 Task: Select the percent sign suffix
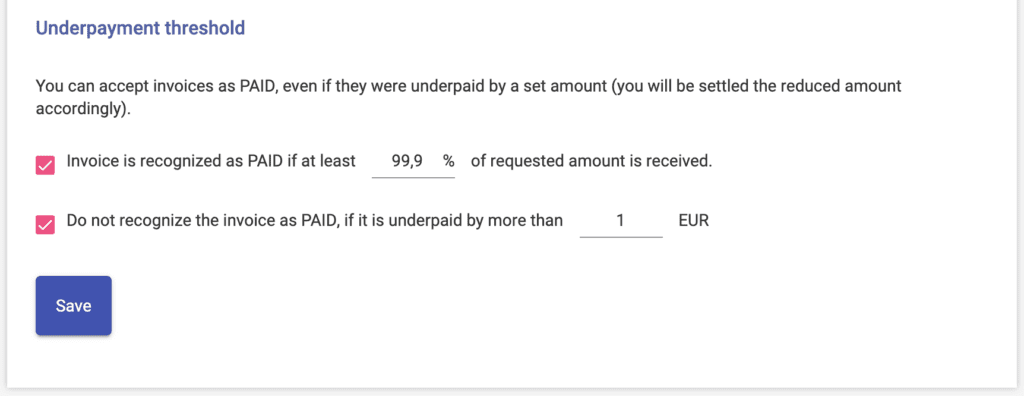(449, 161)
